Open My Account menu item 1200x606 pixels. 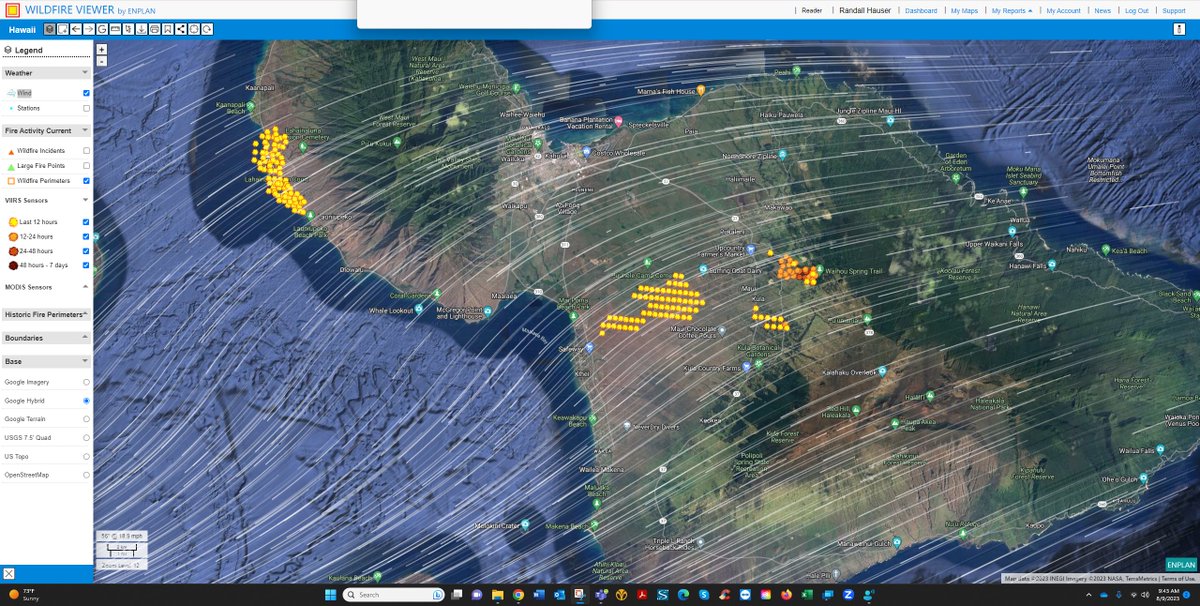point(1063,11)
